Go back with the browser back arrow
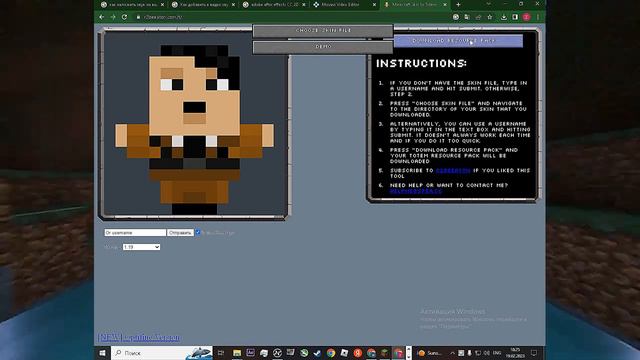The width and height of the screenshot is (640, 360). tap(102, 17)
